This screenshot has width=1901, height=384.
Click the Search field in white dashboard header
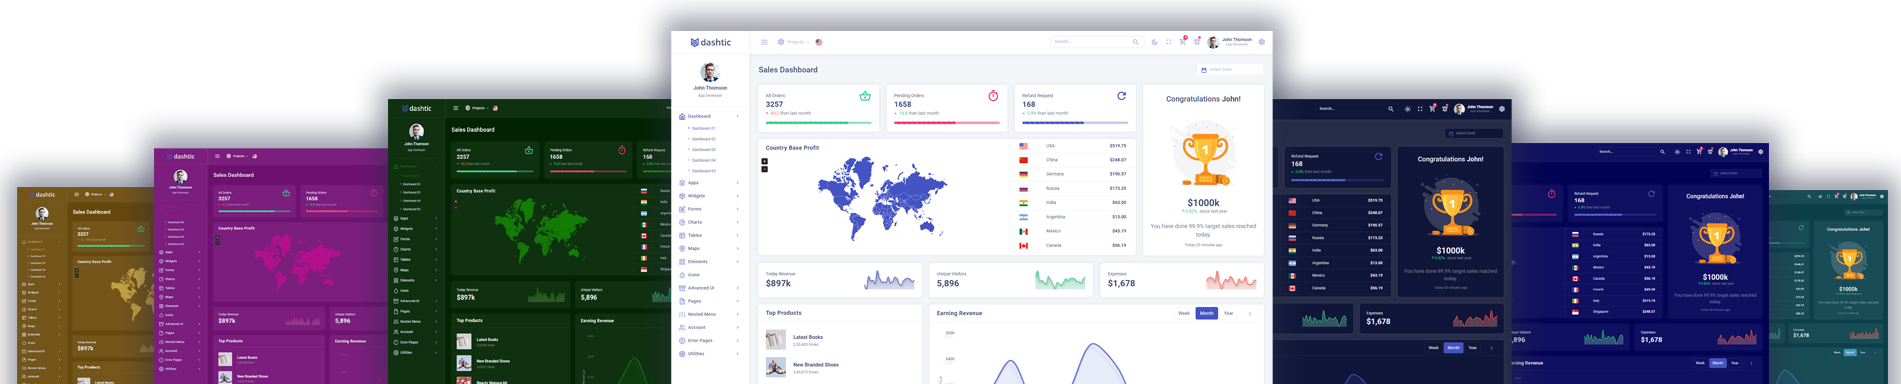coord(1096,42)
